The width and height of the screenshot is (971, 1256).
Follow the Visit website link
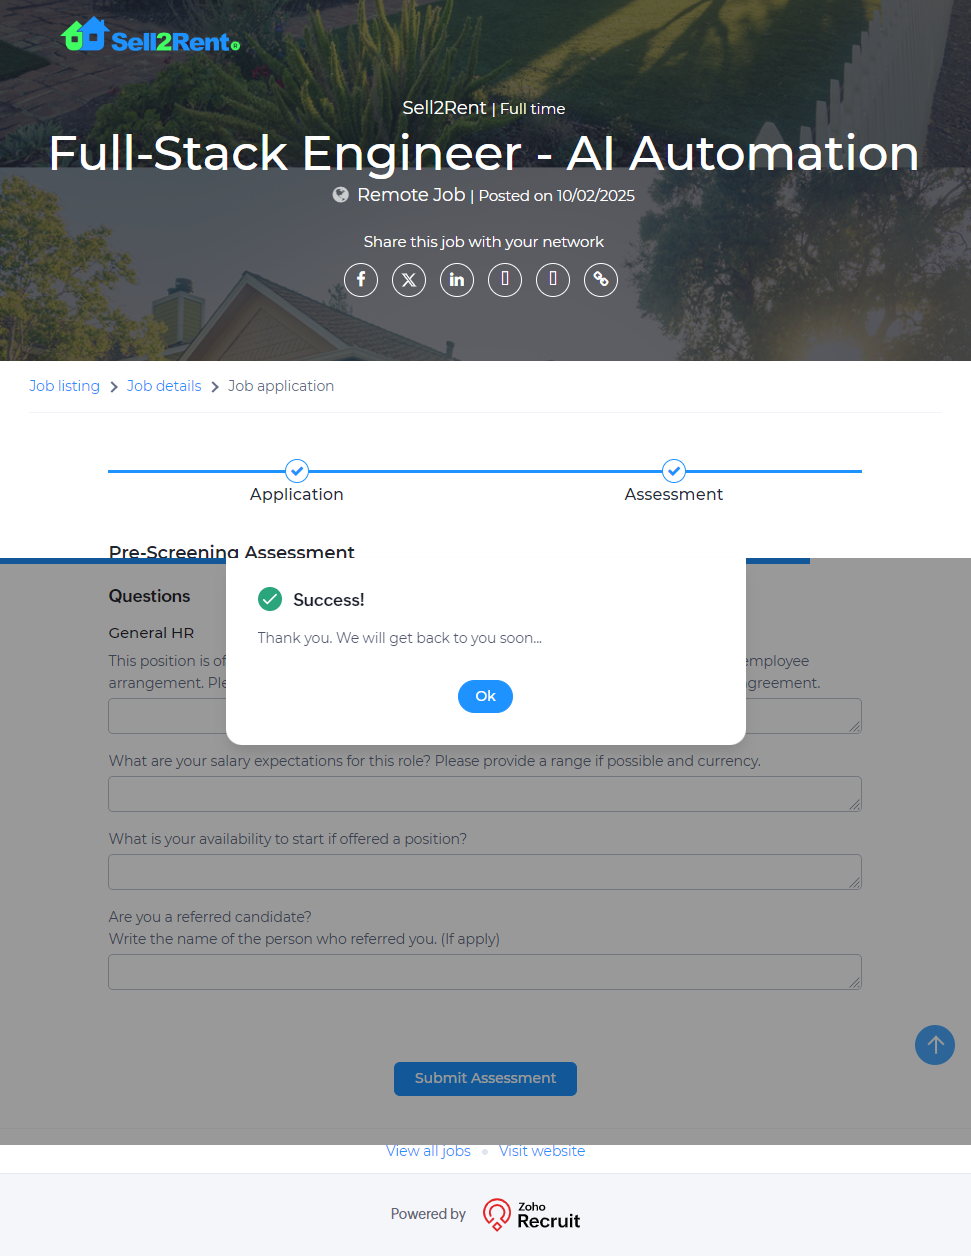pyautogui.click(x=542, y=1151)
